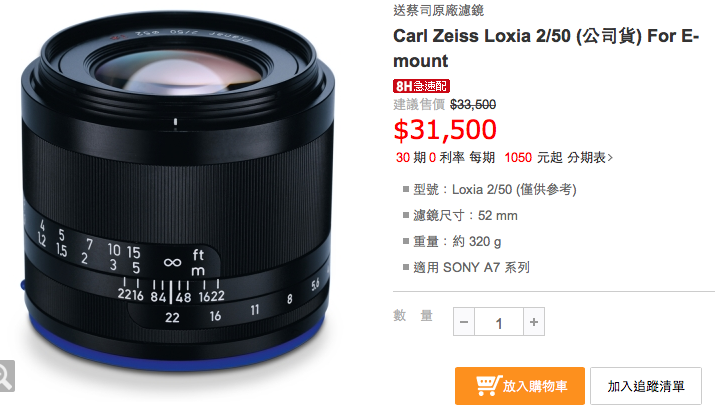Click the Zeiss lens product photo

point(178,192)
